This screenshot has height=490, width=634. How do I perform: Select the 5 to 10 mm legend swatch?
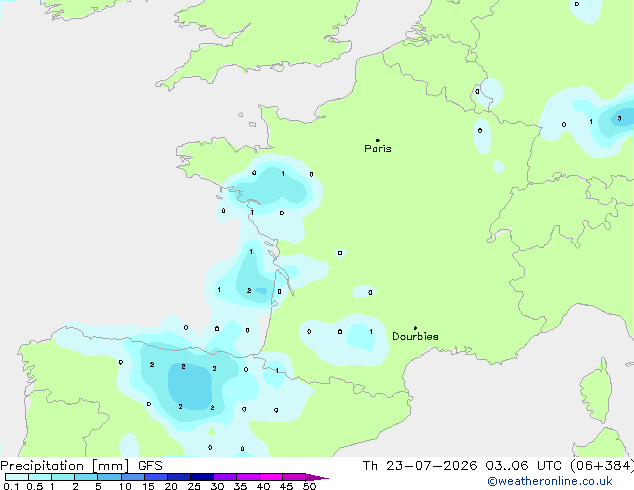pyautogui.click(x=109, y=477)
